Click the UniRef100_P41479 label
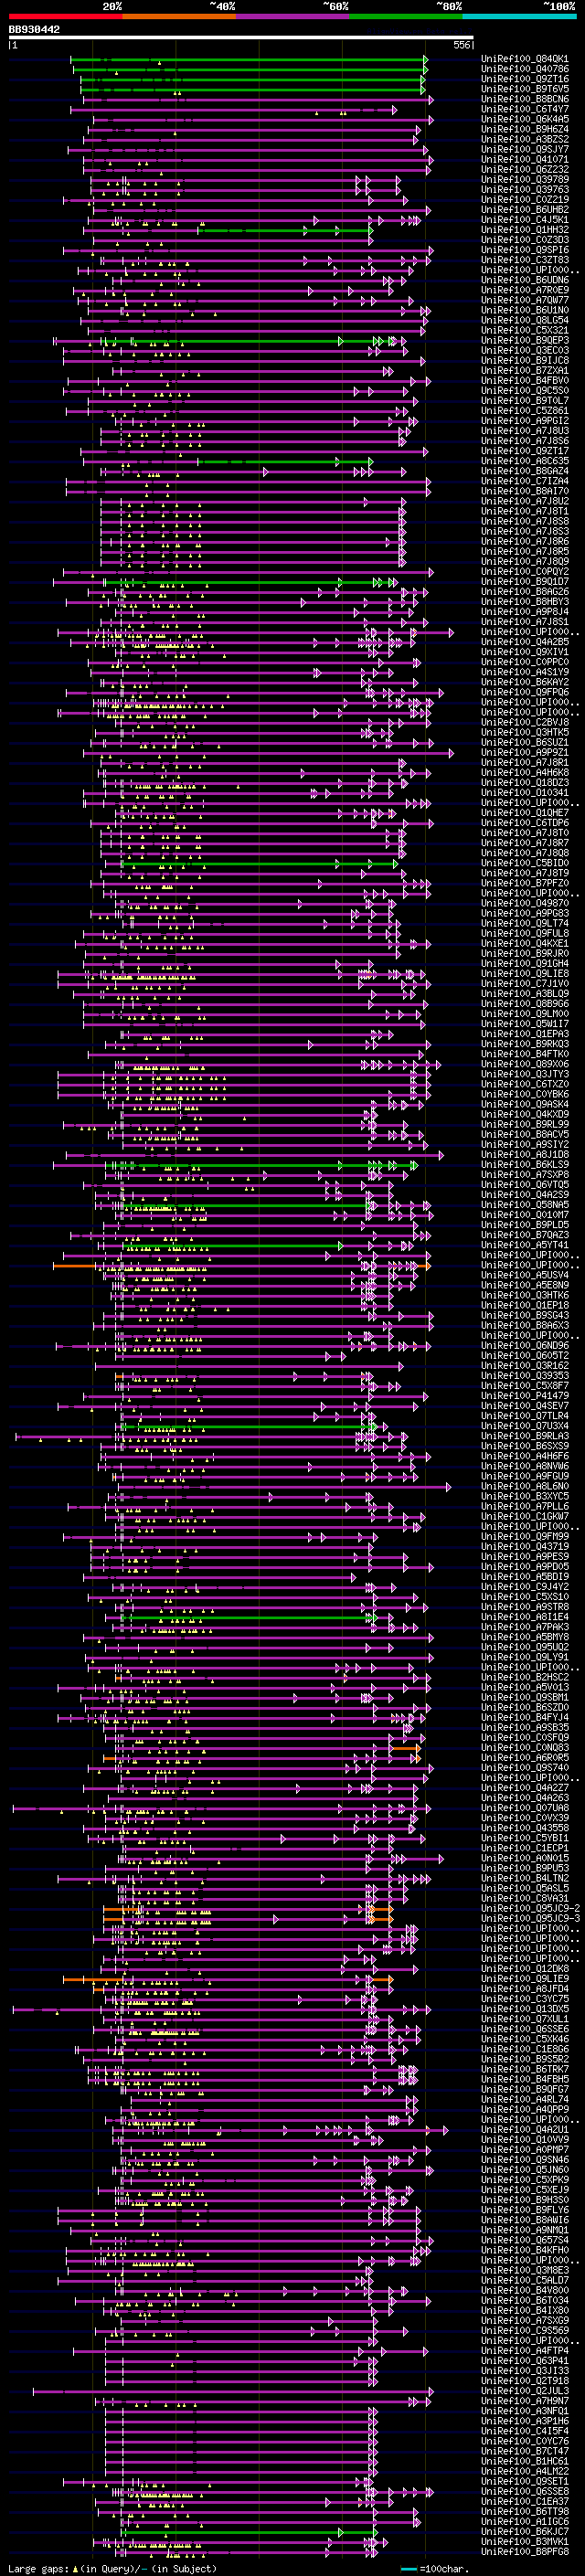This screenshot has height=2576, width=585. coord(525,1395)
